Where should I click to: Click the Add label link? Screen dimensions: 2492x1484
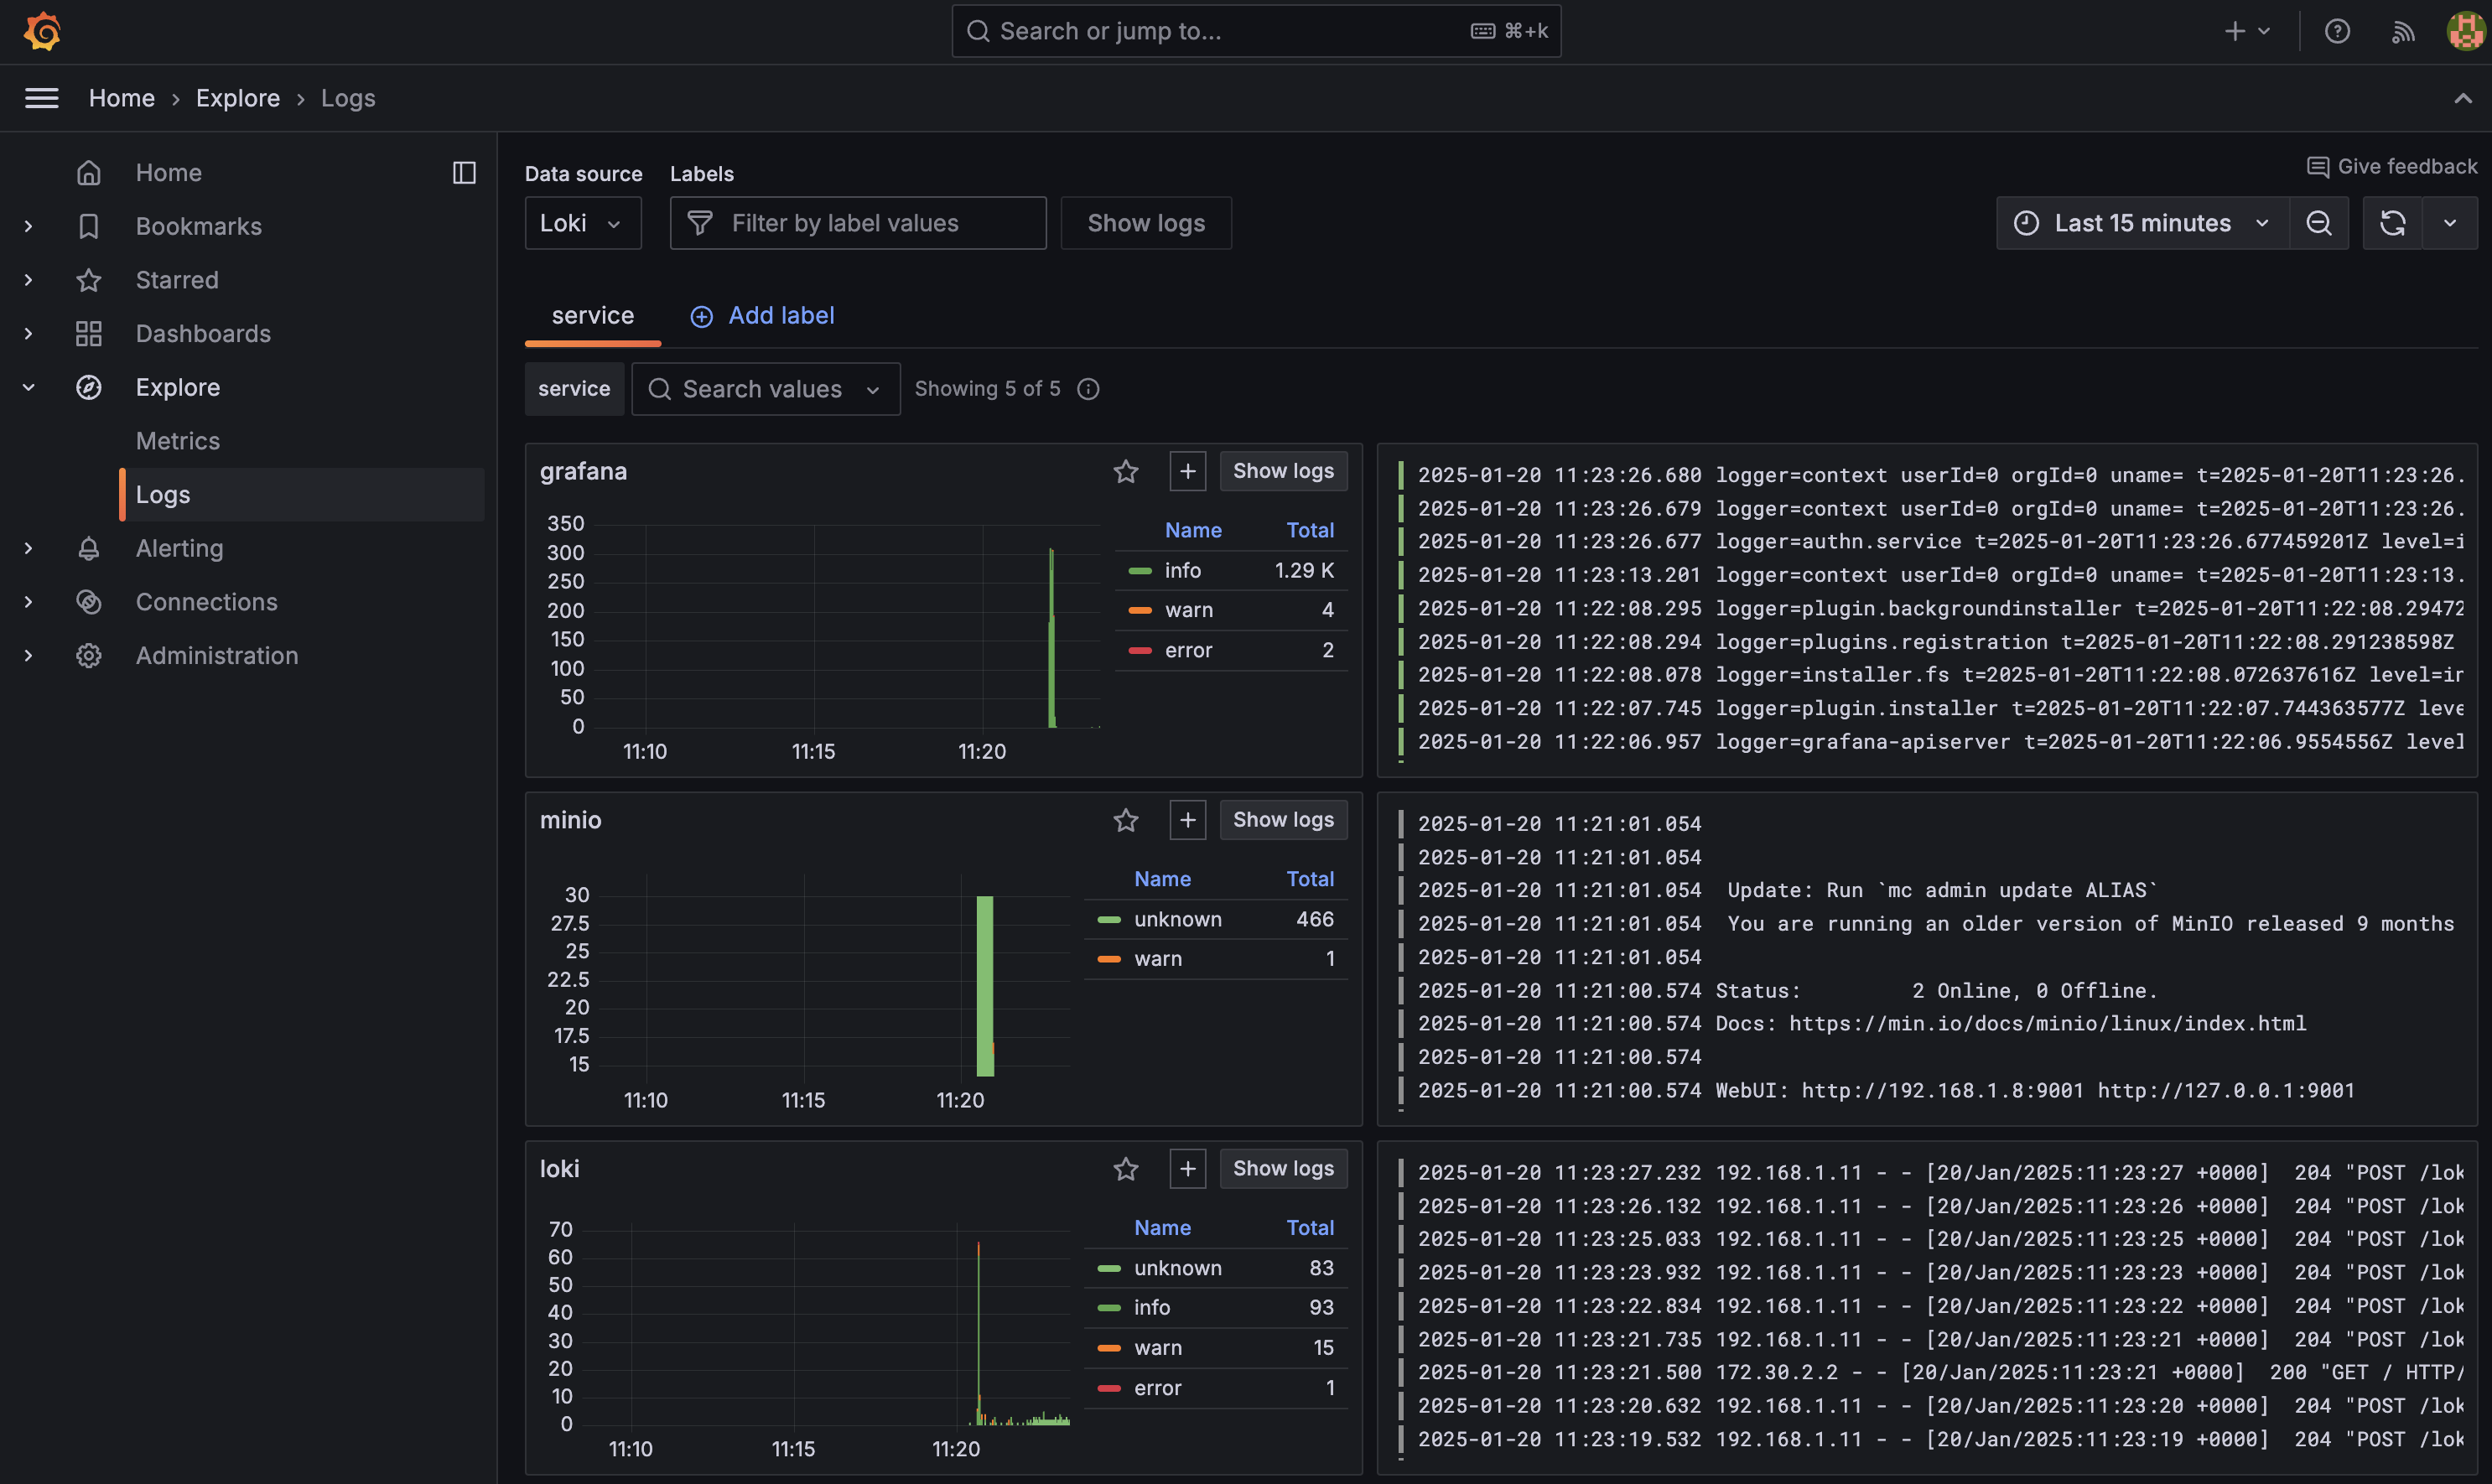point(762,316)
